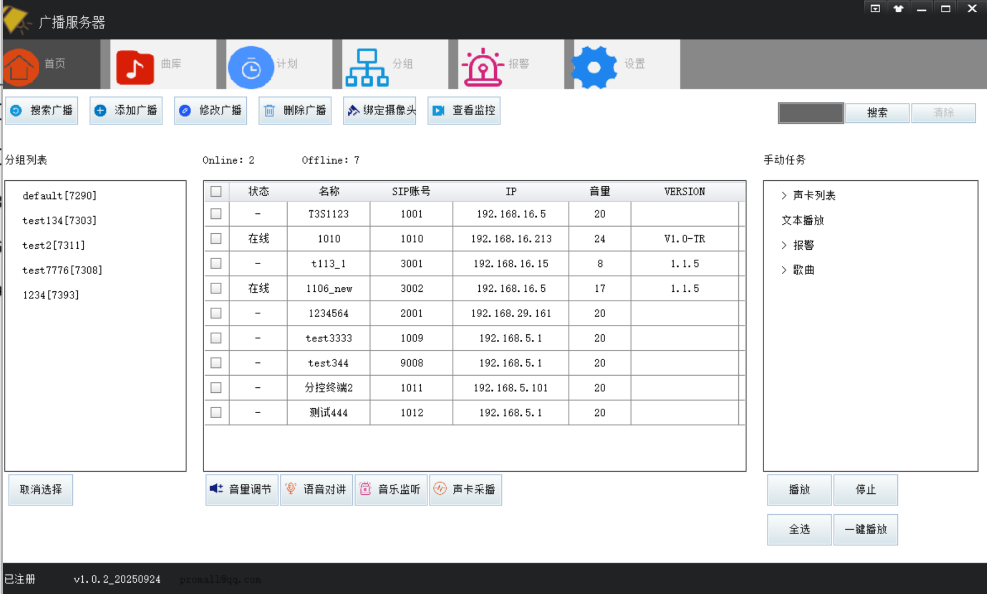
Task: Check the box for terminal 1106_new
Action: tap(215, 288)
